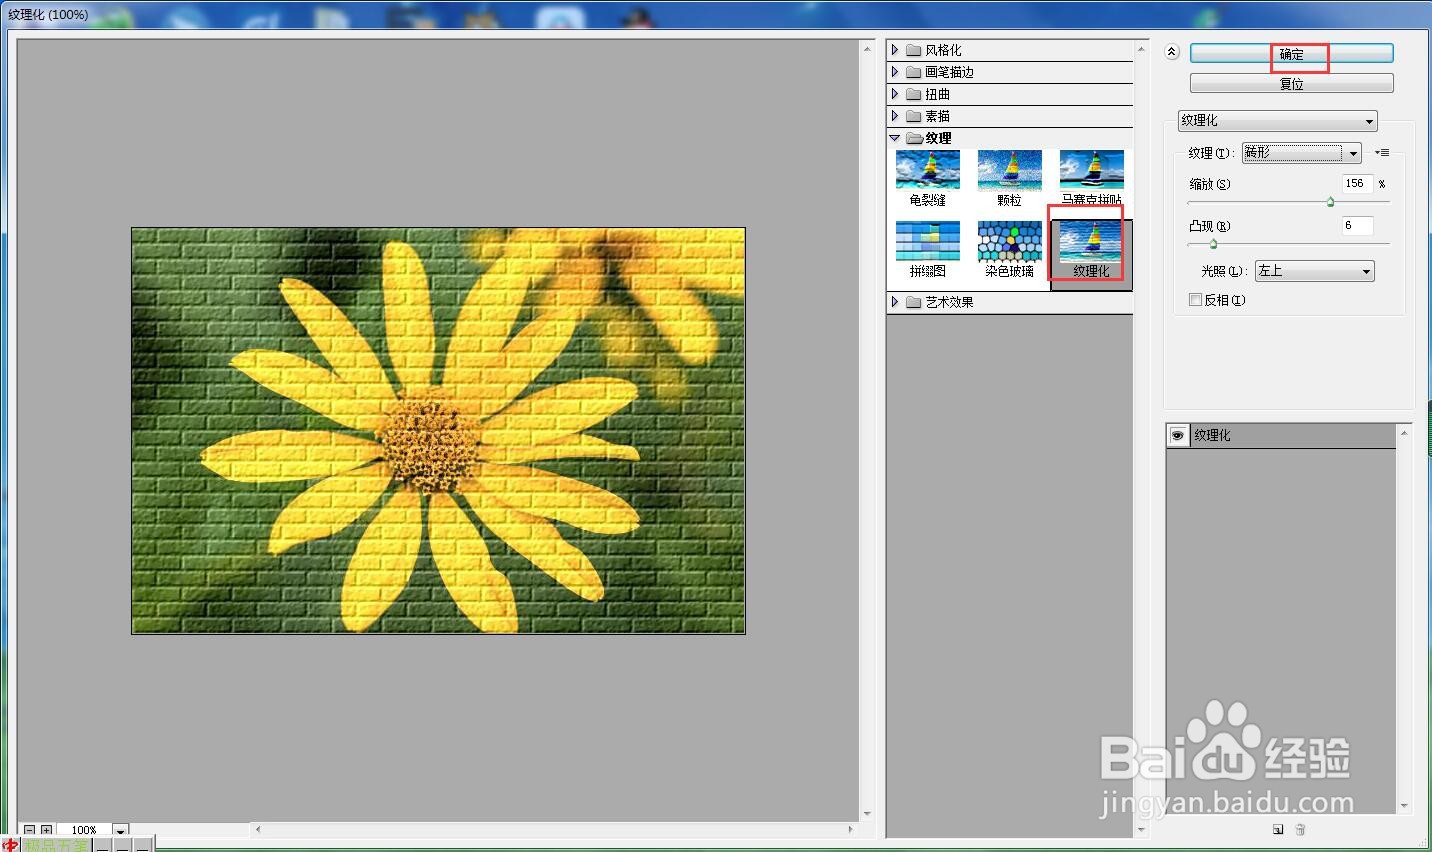Viewport: 1432px width, 852px height.
Task: Click the zoom in plus button
Action: tap(47, 830)
